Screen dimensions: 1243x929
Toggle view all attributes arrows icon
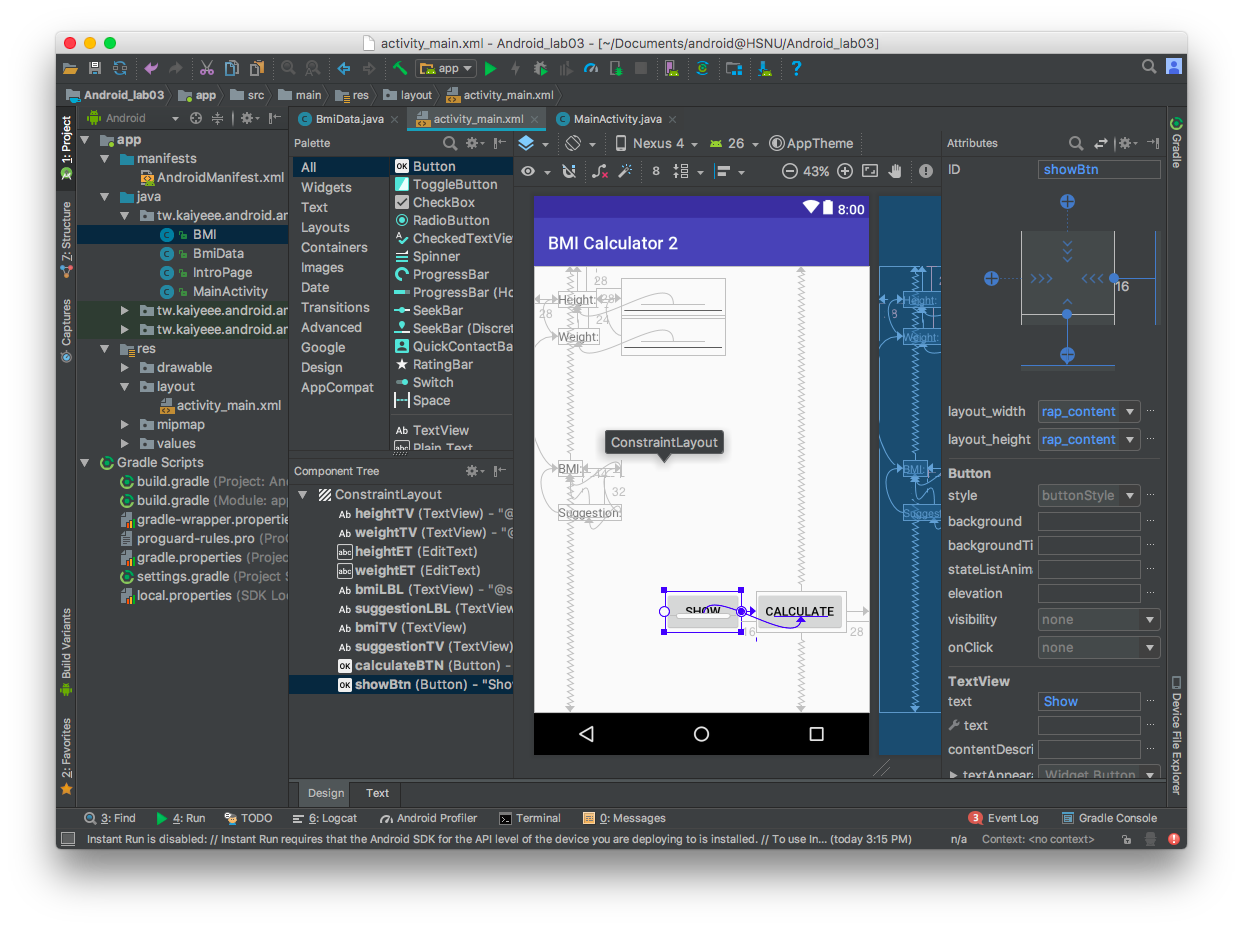1101,143
